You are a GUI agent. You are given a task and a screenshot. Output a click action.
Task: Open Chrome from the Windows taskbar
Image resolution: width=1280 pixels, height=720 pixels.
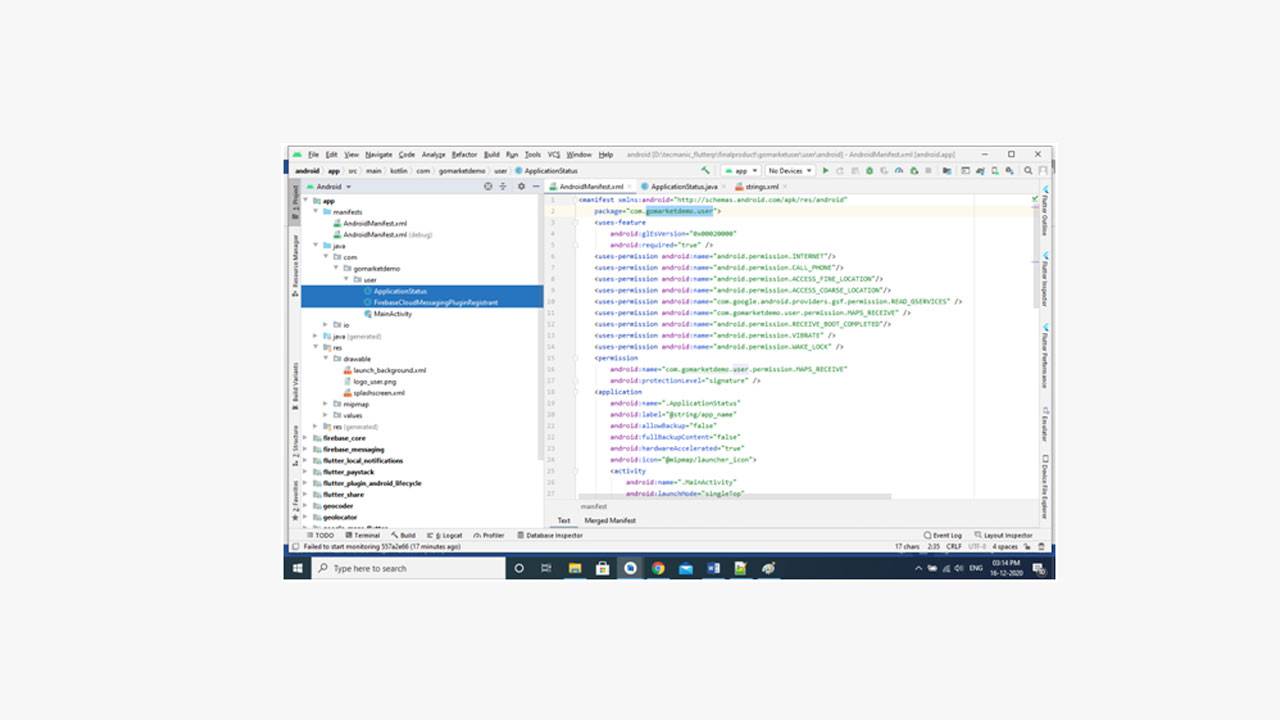coord(658,568)
